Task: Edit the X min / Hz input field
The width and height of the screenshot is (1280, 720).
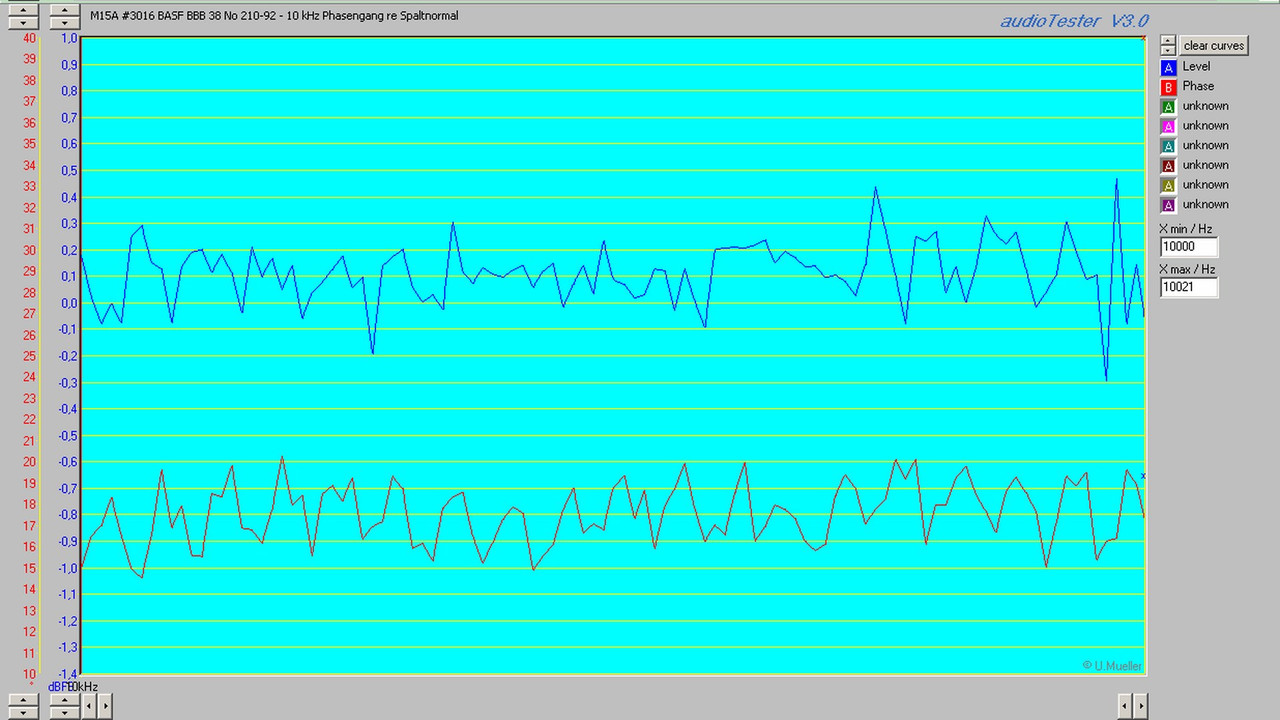Action: coord(1187,246)
